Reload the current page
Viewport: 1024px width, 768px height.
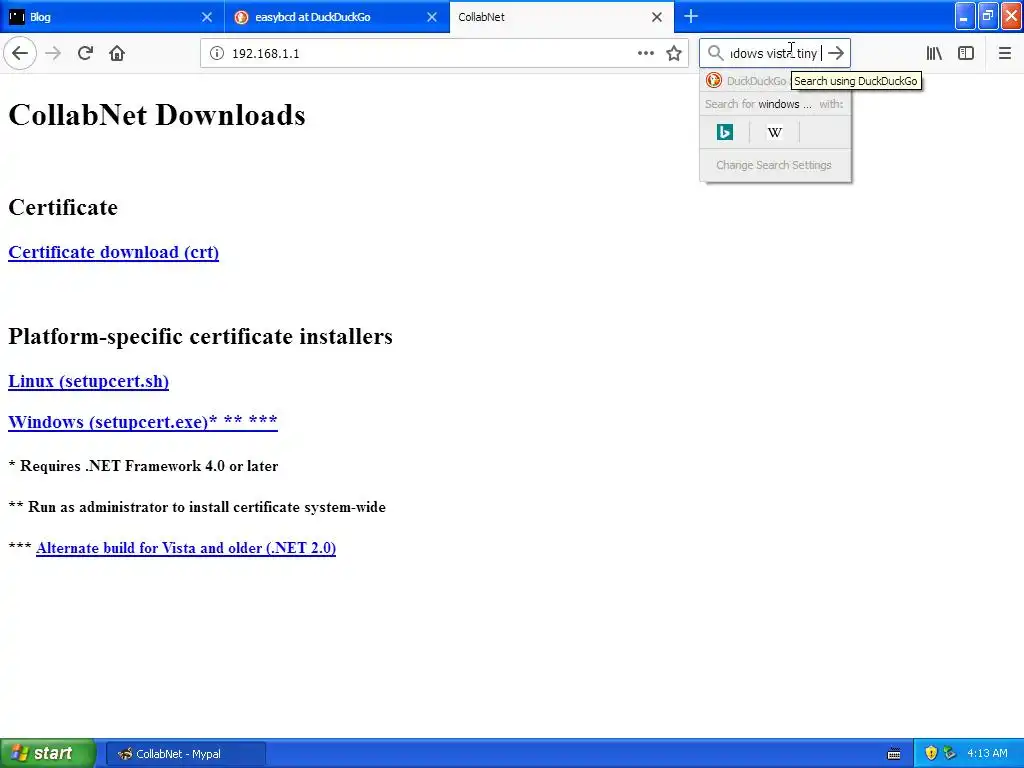click(x=85, y=53)
